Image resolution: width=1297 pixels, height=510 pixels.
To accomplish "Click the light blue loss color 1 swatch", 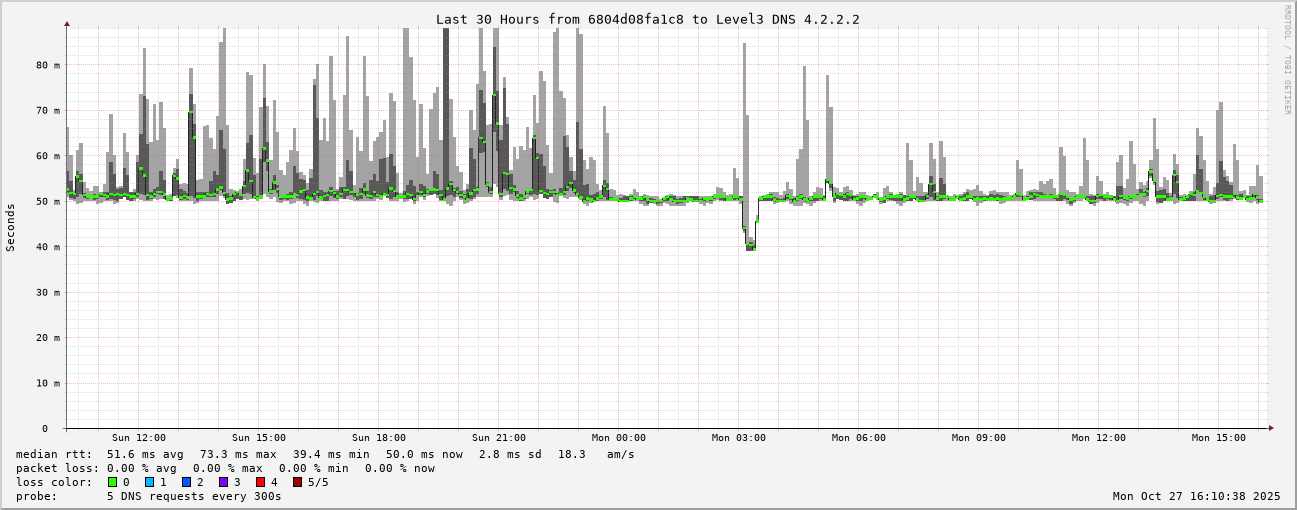I will pos(149,482).
